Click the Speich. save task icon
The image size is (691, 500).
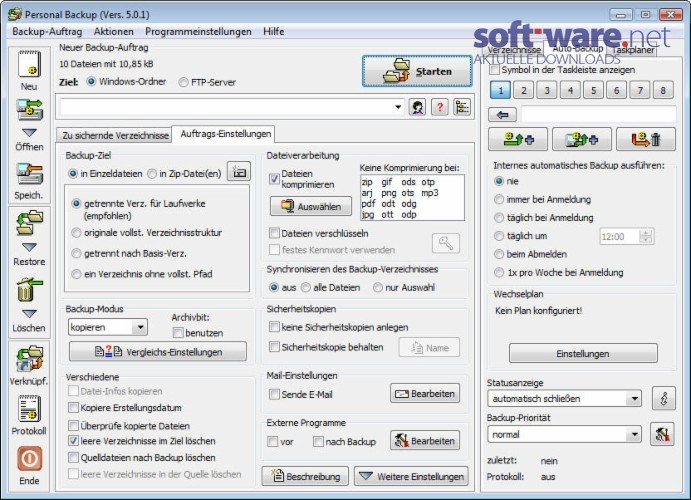tap(29, 174)
